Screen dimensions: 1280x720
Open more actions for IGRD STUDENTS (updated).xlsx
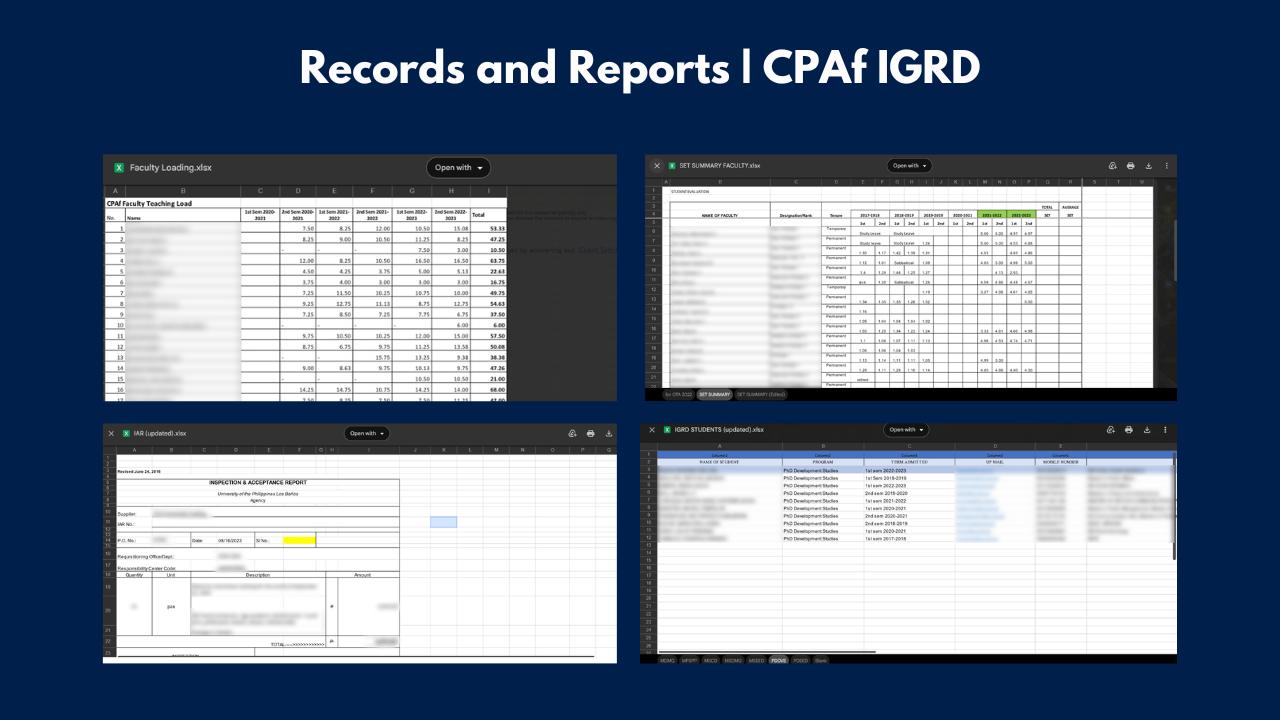[1166, 430]
